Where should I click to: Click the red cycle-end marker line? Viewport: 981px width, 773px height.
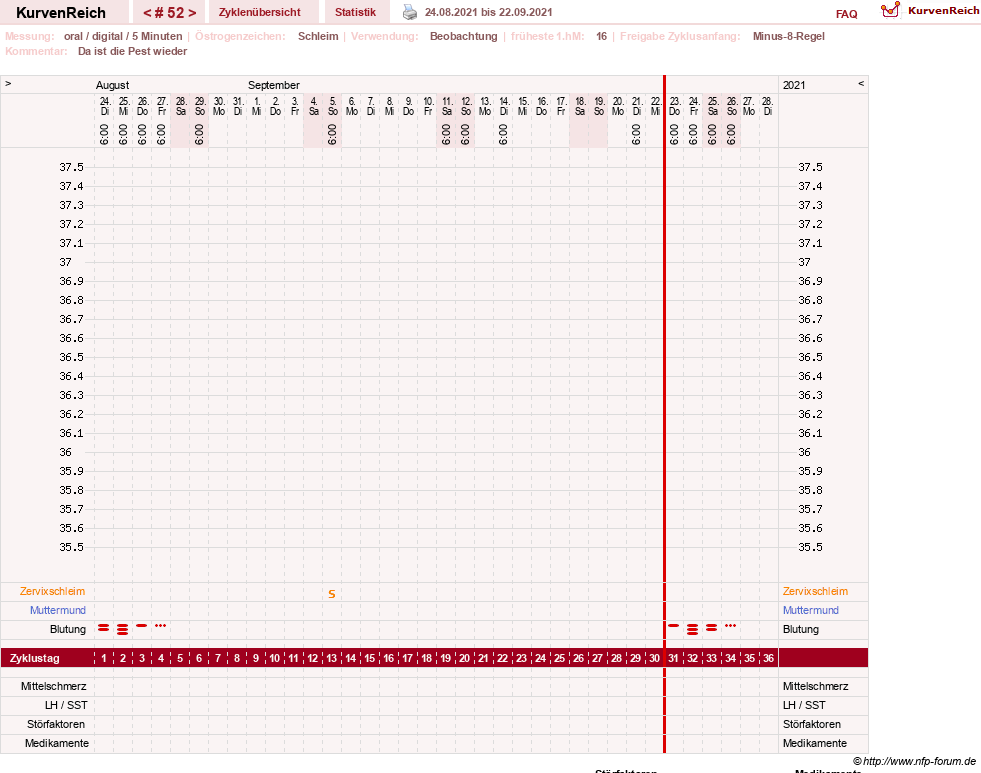pos(664,413)
